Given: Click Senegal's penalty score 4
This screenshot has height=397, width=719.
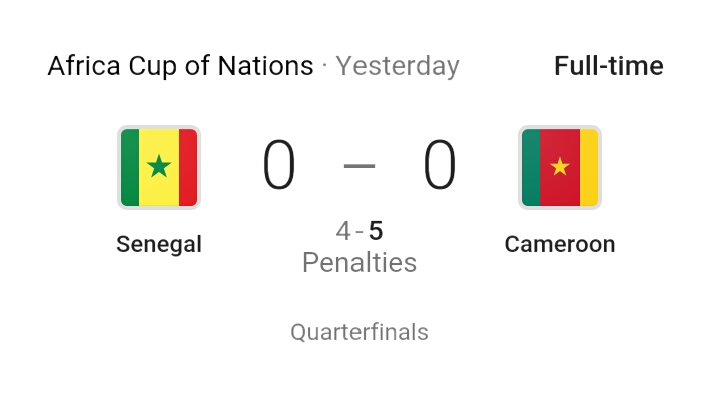Looking at the screenshot, I should (343, 231).
